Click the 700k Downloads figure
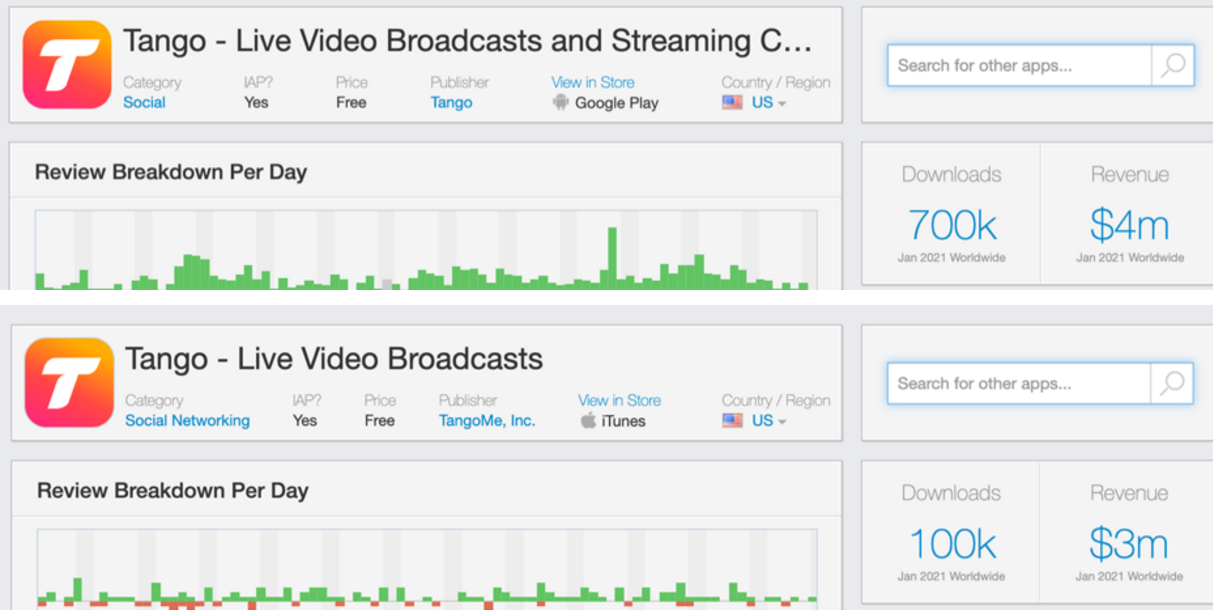 point(952,225)
